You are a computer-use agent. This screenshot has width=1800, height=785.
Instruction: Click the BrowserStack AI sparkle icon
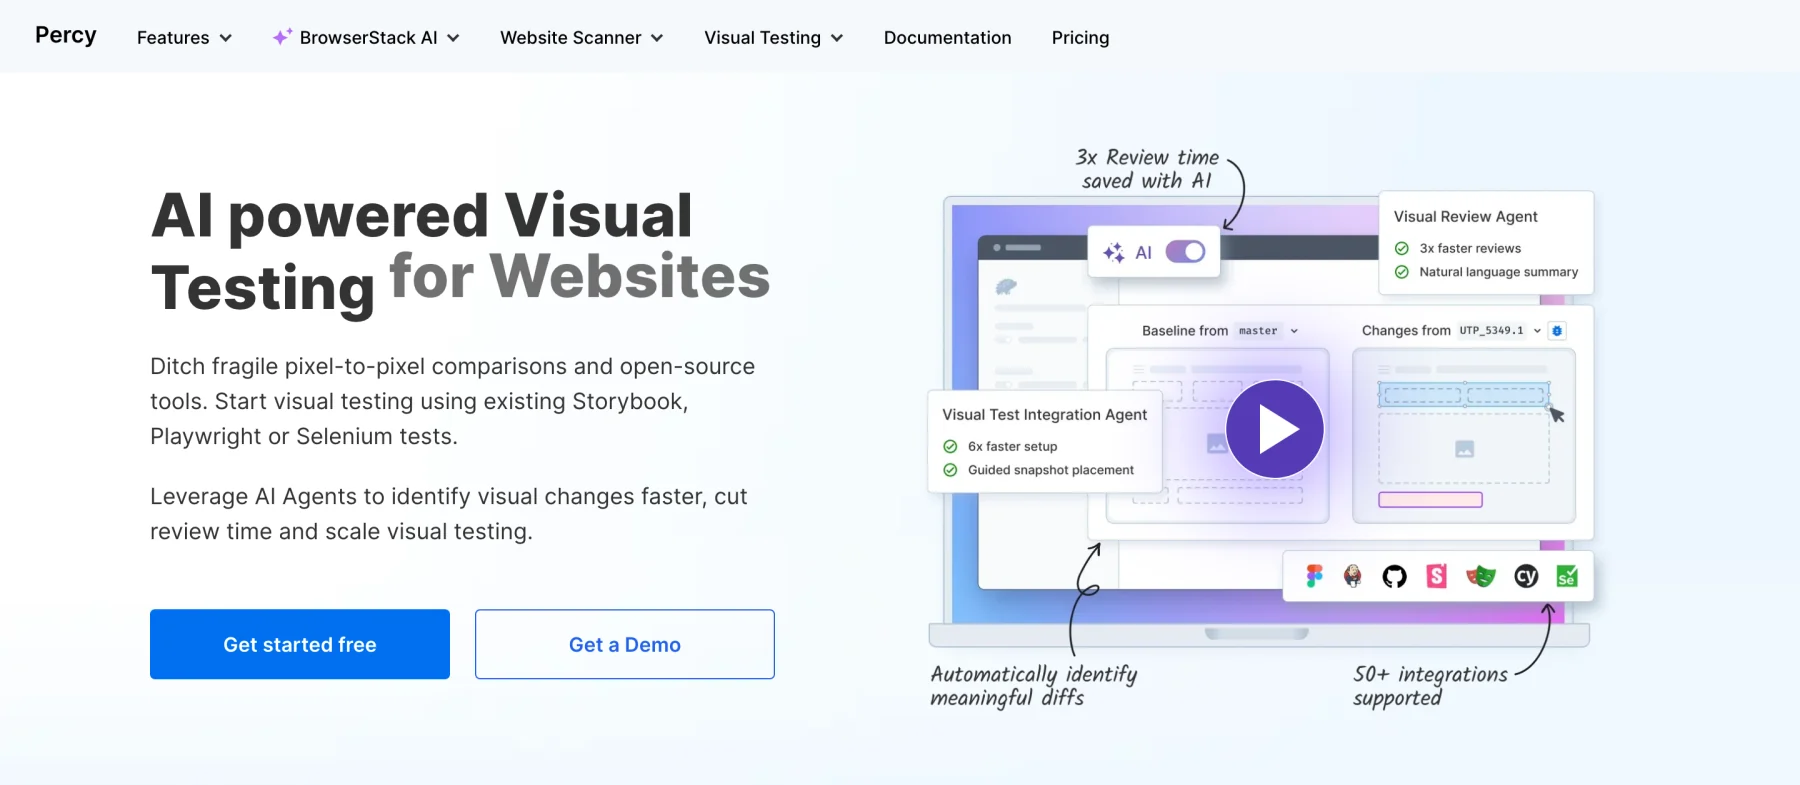tap(282, 37)
